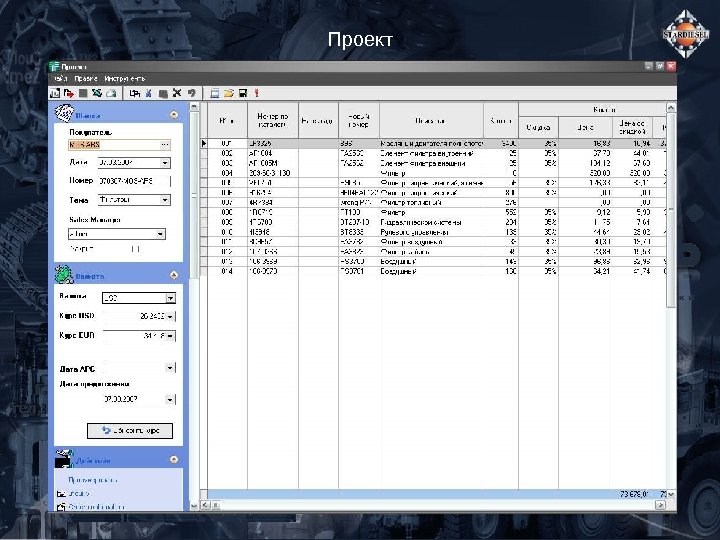Toggle the checkbox below Sales Manager
The width and height of the screenshot is (720, 540).
point(135,249)
